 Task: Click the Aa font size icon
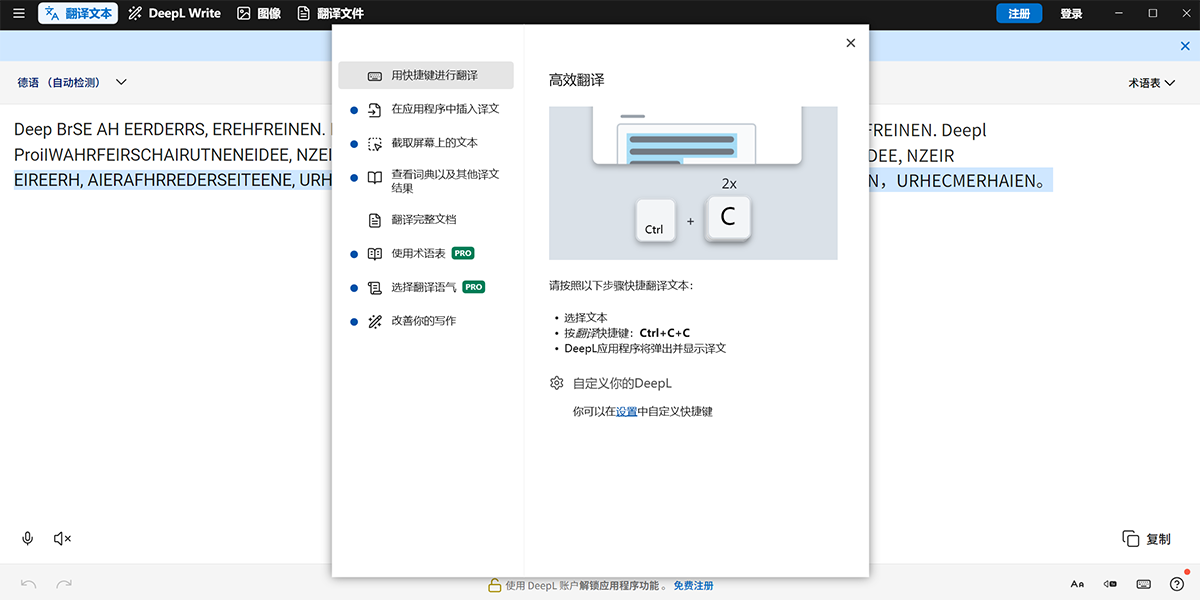coord(1077,584)
